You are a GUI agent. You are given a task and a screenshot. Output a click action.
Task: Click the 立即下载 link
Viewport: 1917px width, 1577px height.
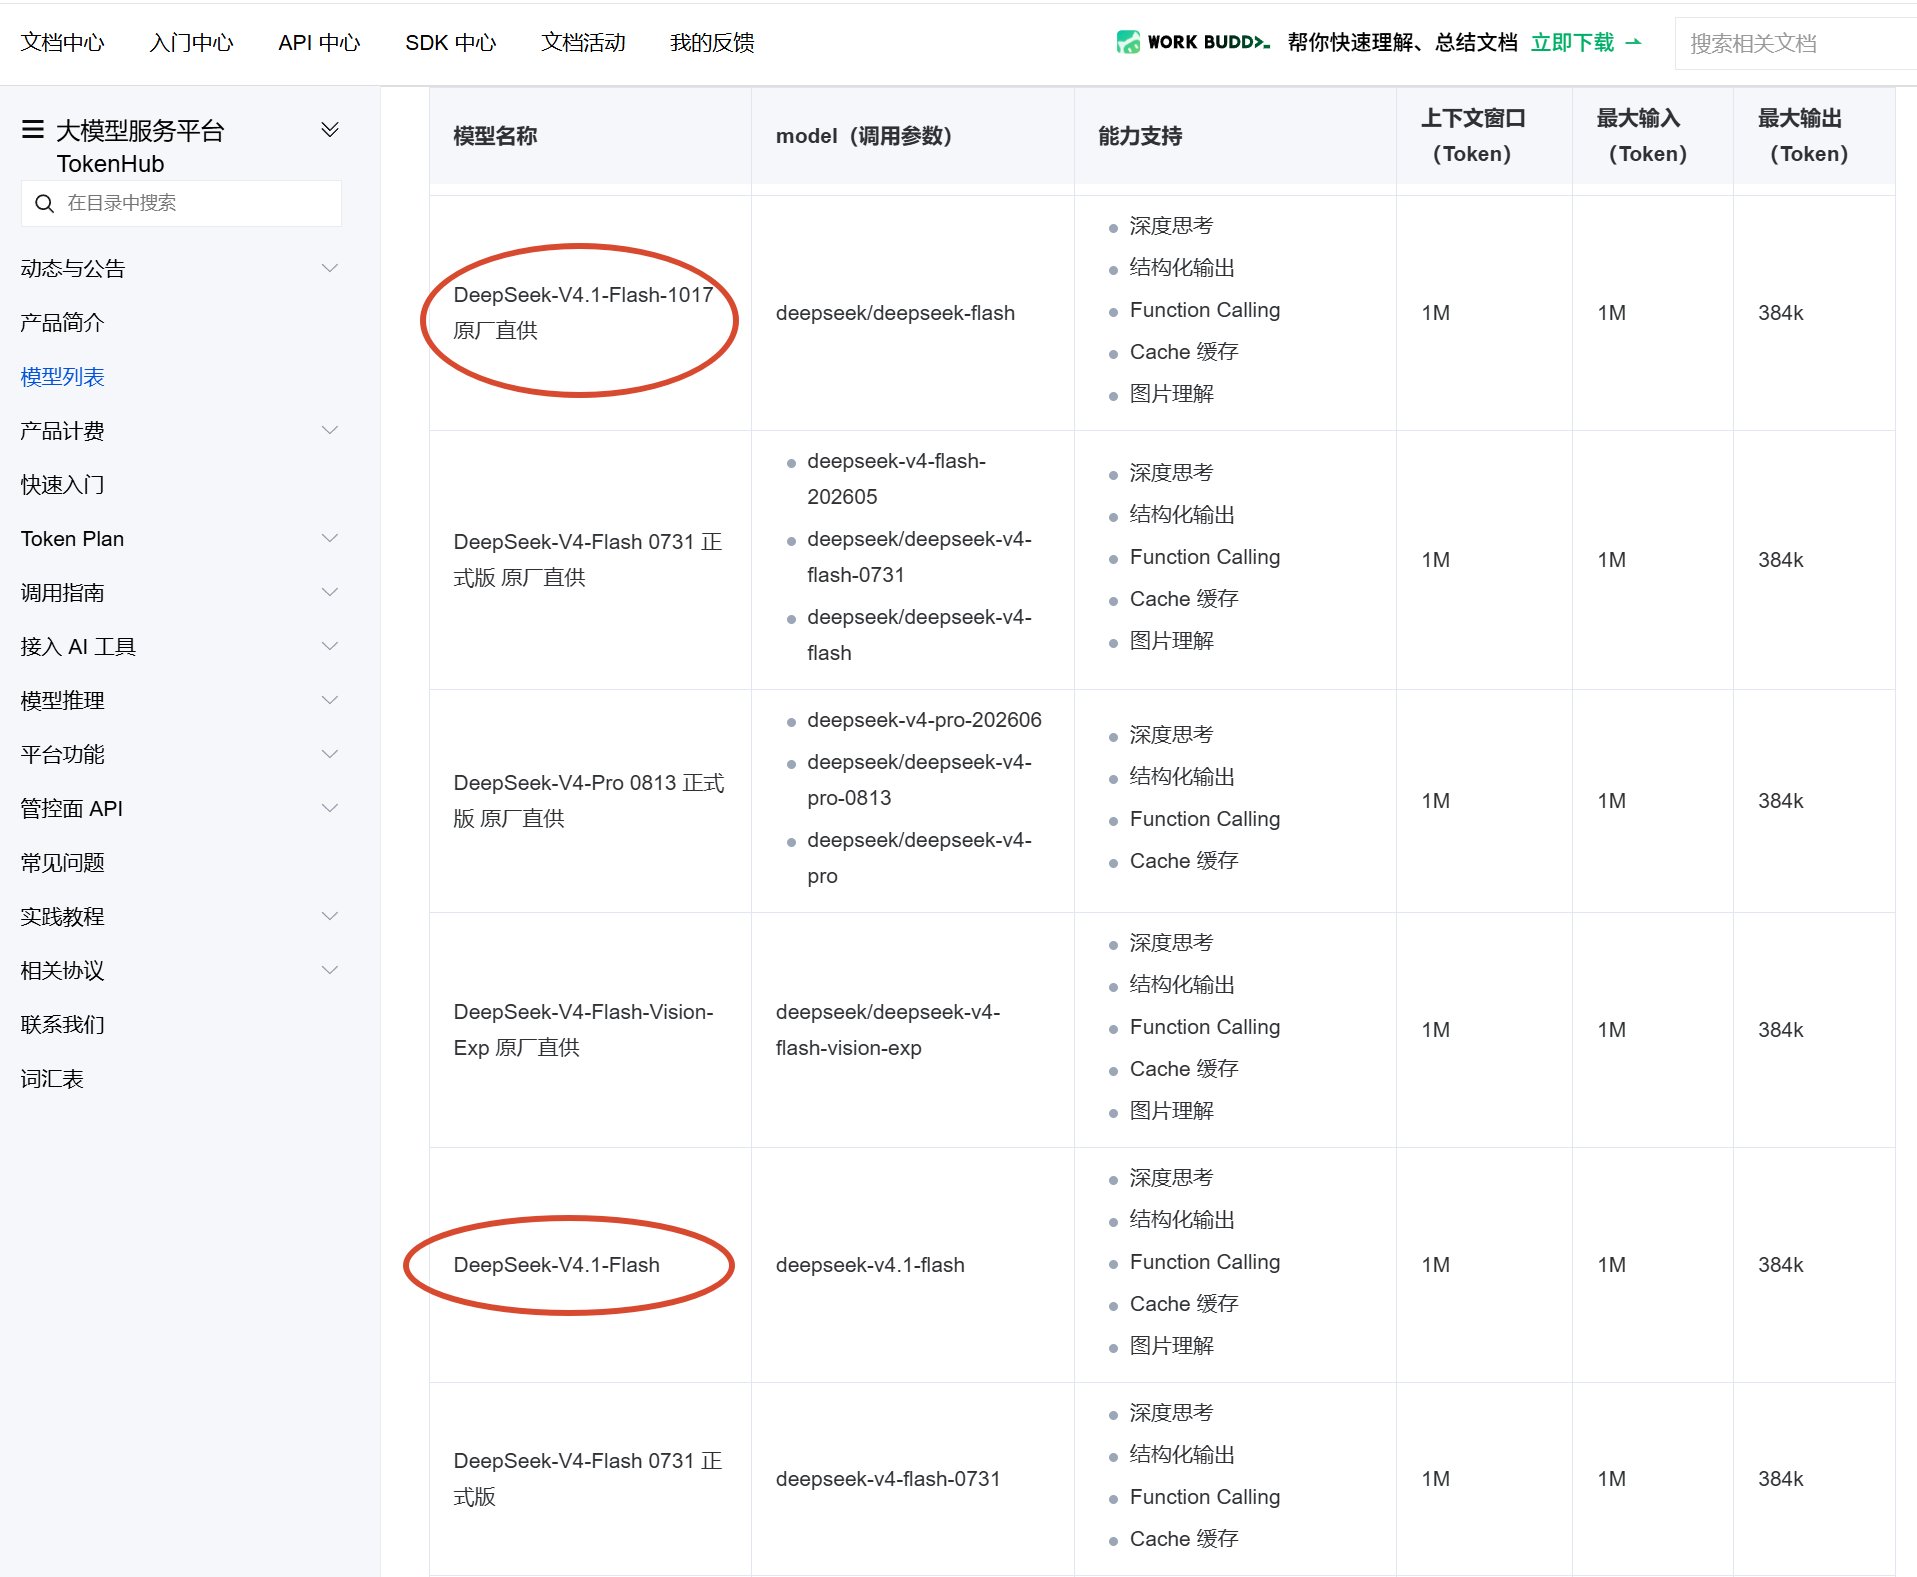tap(1572, 42)
